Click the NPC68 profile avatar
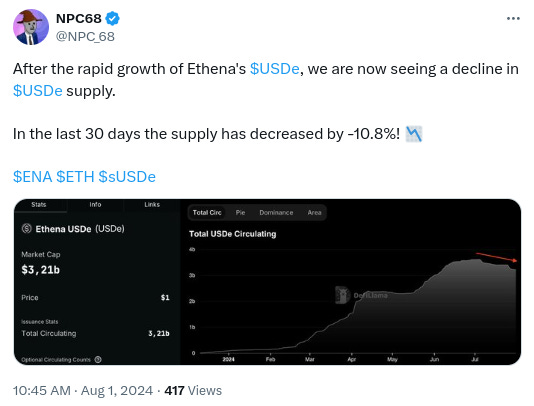 tap(31, 27)
